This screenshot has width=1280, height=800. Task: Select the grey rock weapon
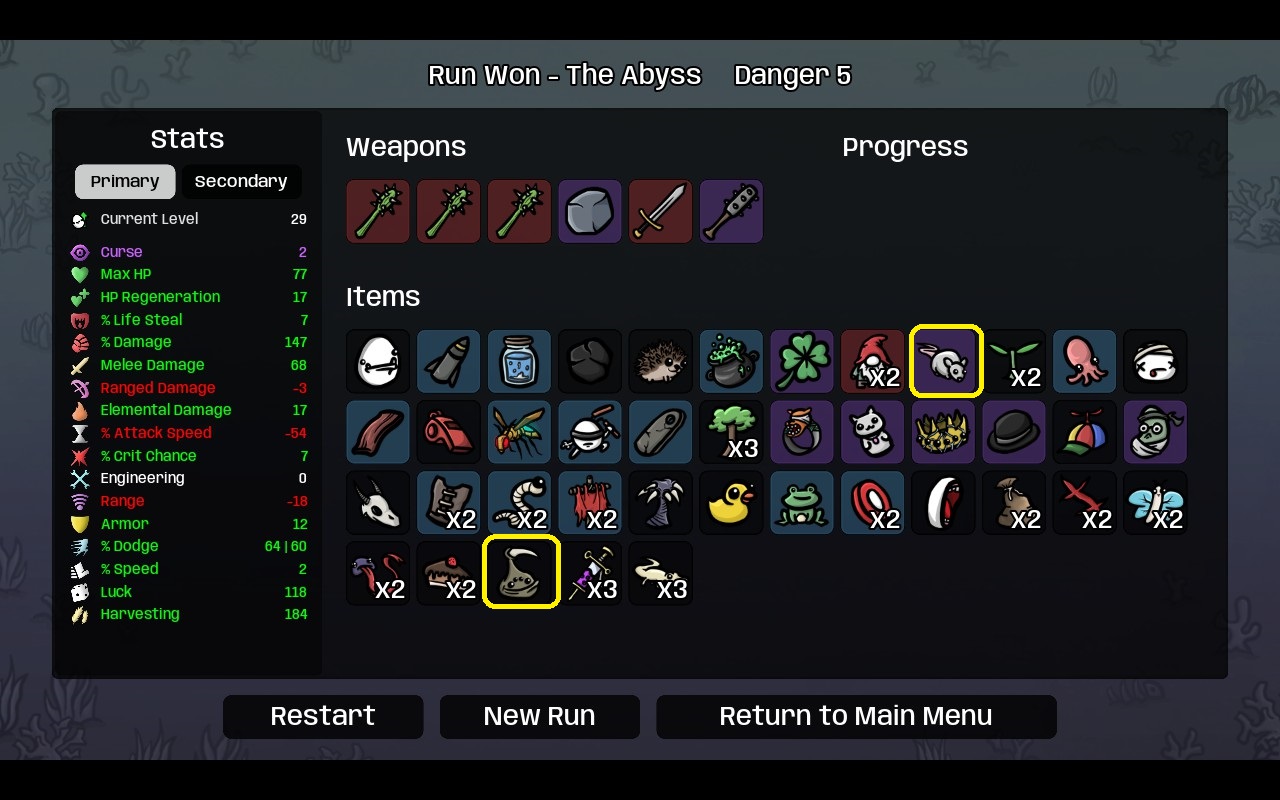(590, 211)
